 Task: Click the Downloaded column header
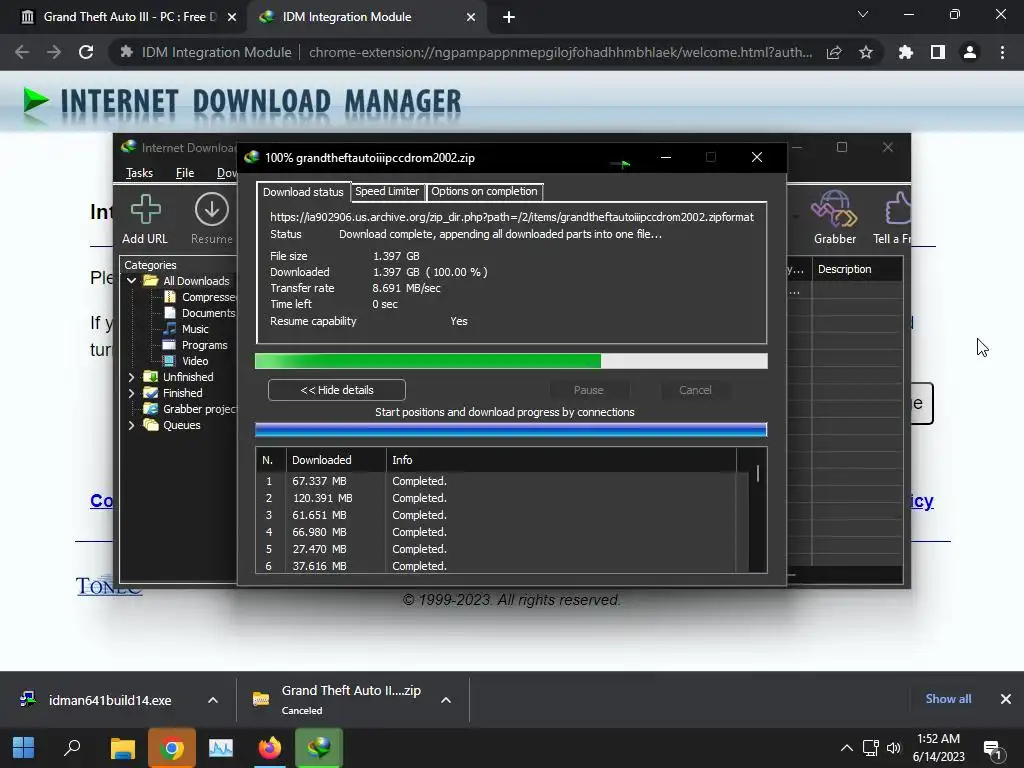click(x=336, y=460)
